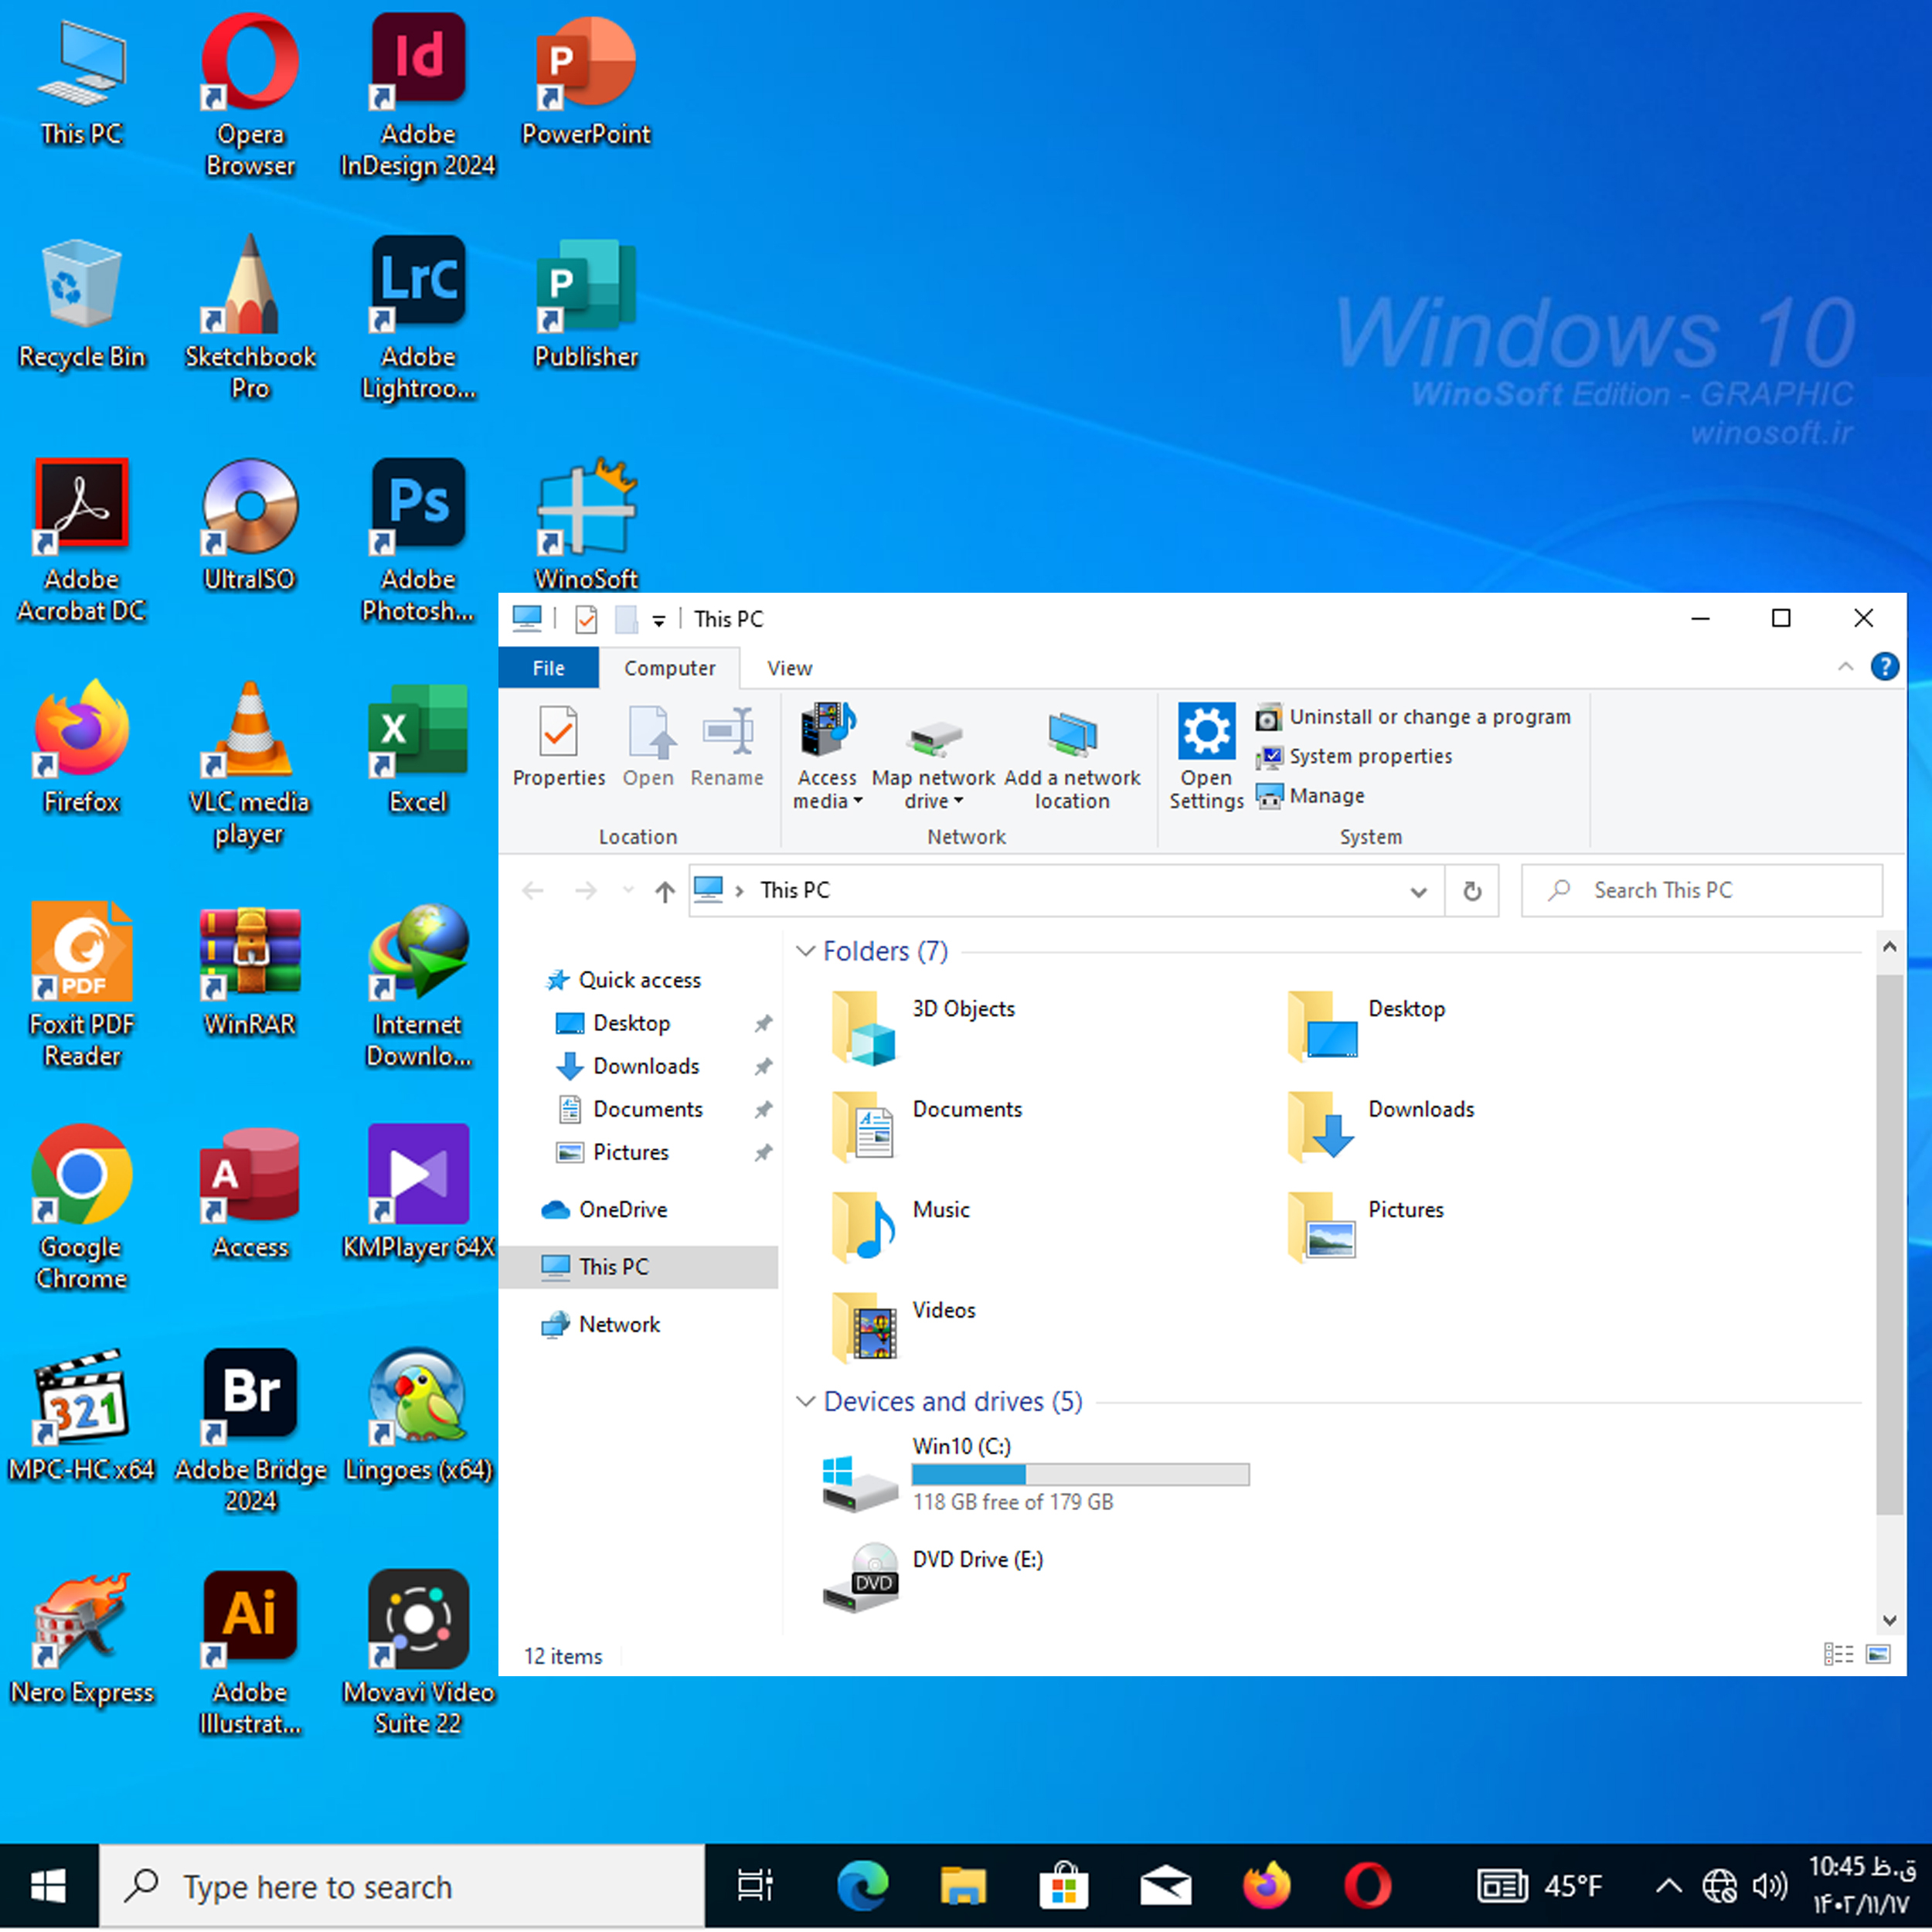This screenshot has height=1932, width=1932.
Task: Click title bar Properties checkmark icon
Action: tap(586, 619)
